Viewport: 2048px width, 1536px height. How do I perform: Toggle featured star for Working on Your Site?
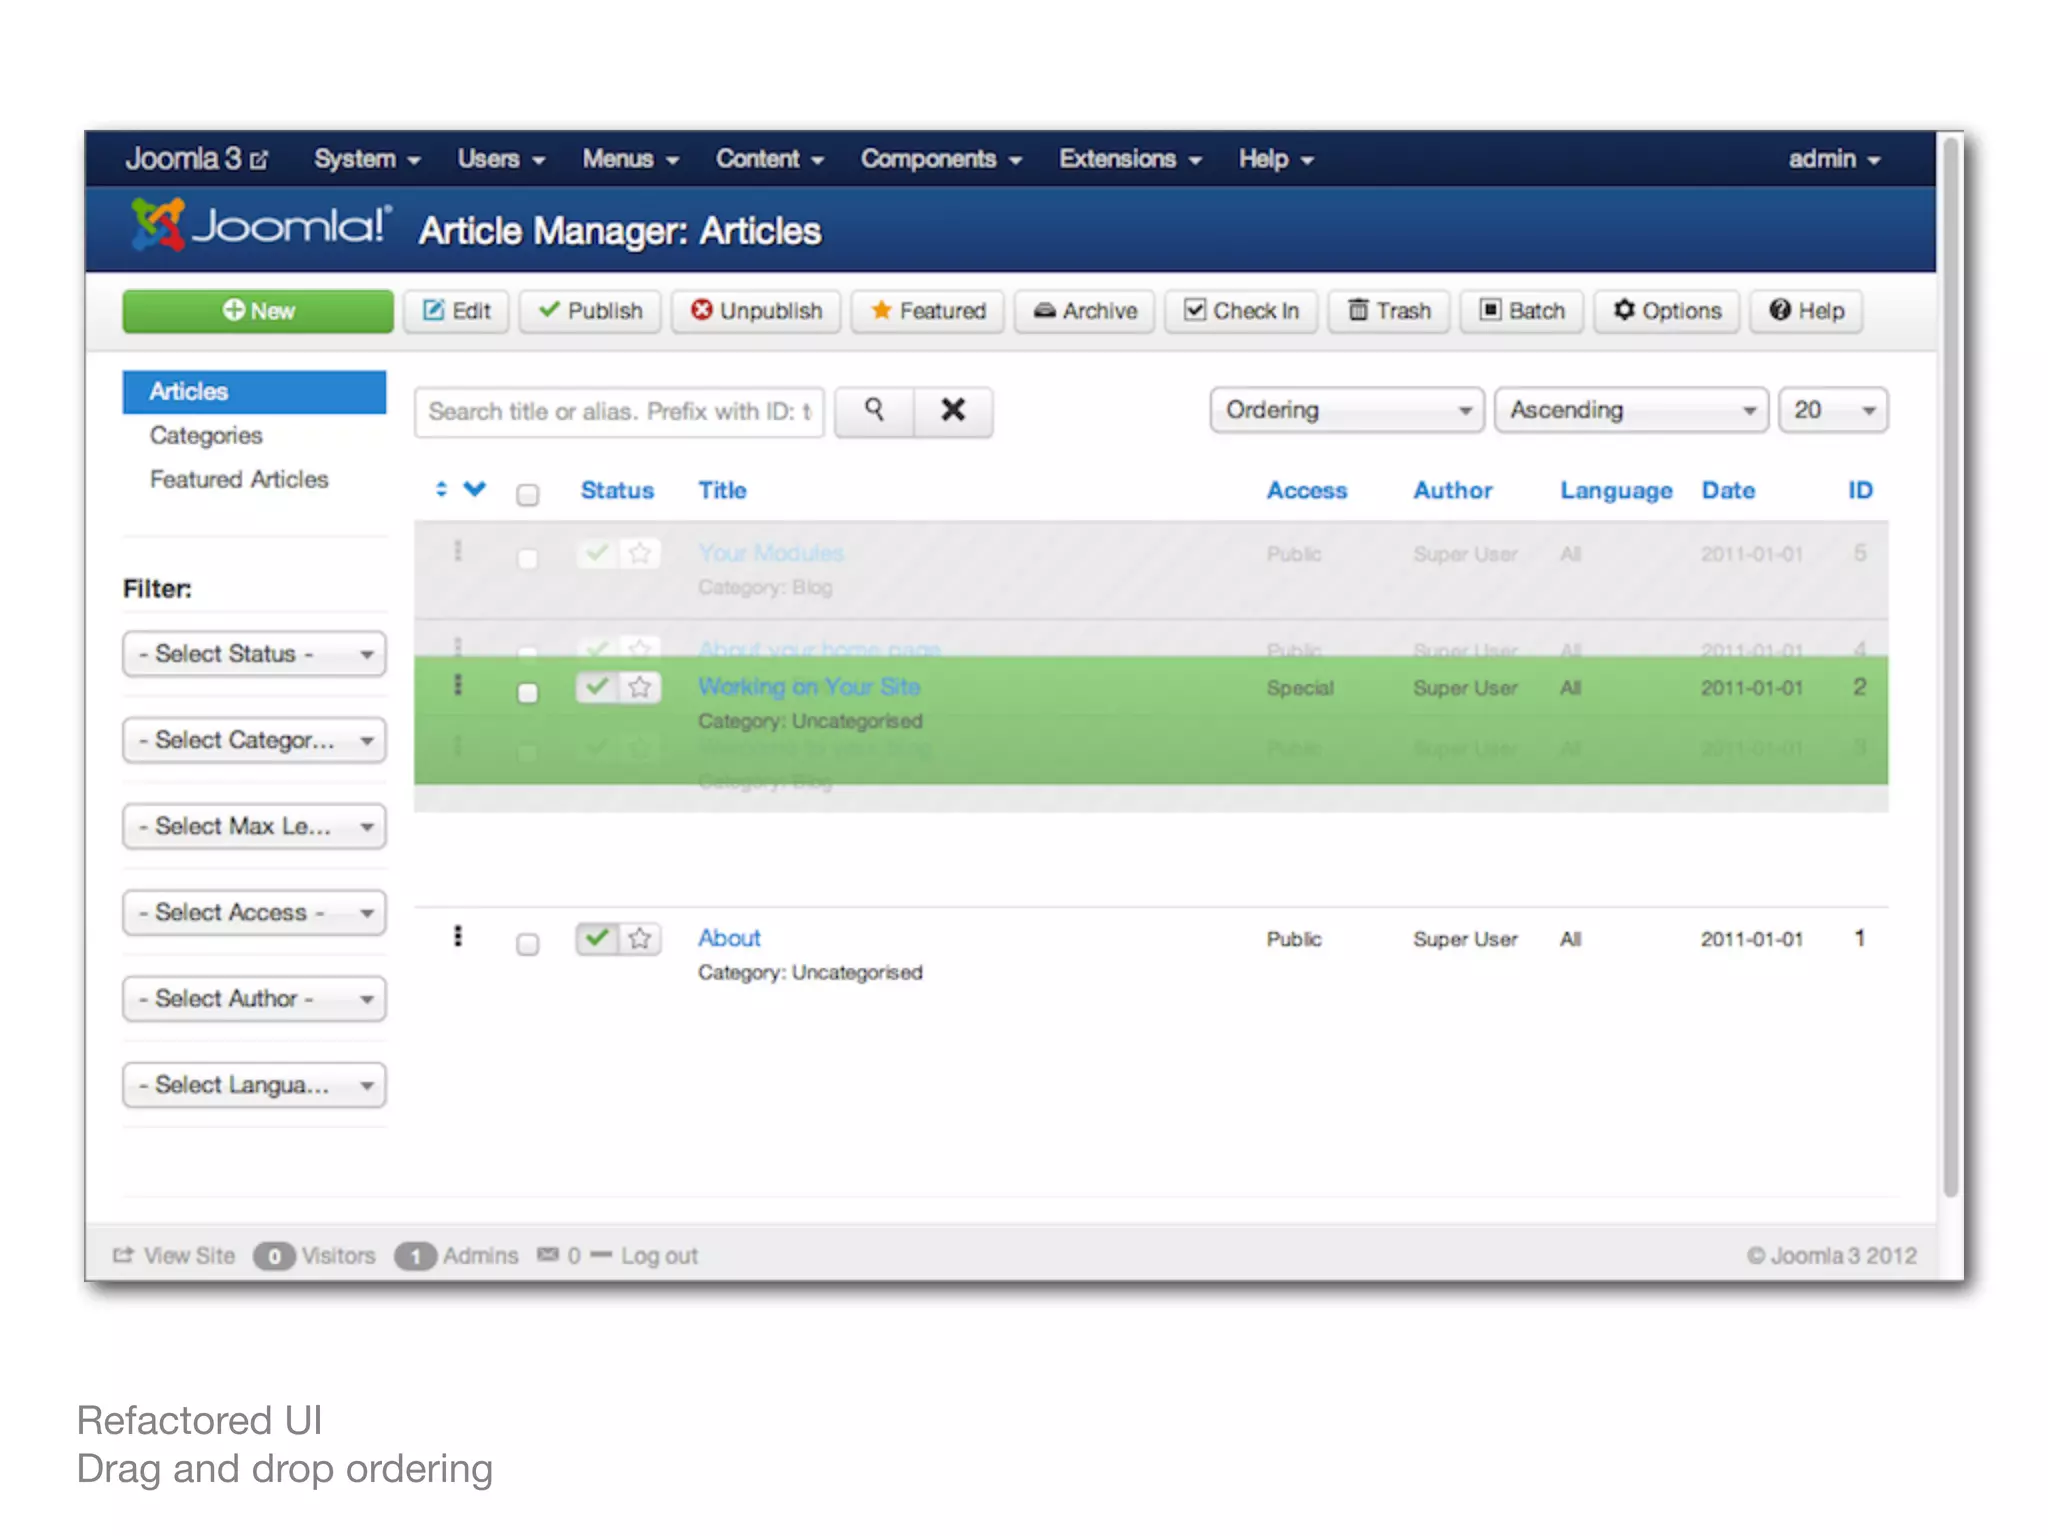pos(640,687)
